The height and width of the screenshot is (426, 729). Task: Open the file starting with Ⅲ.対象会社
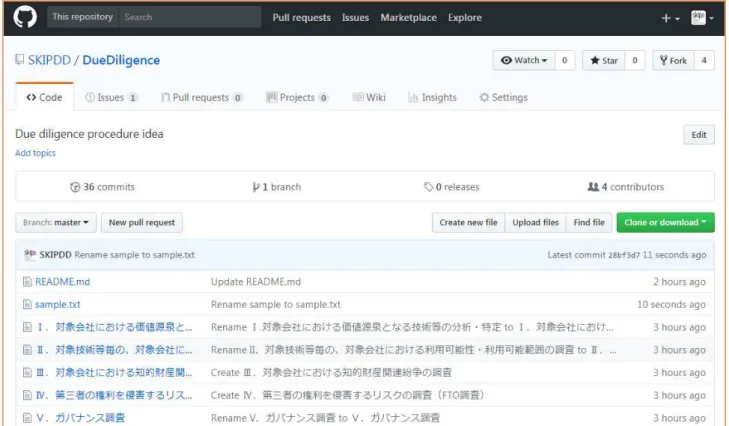pyautogui.click(x=114, y=373)
